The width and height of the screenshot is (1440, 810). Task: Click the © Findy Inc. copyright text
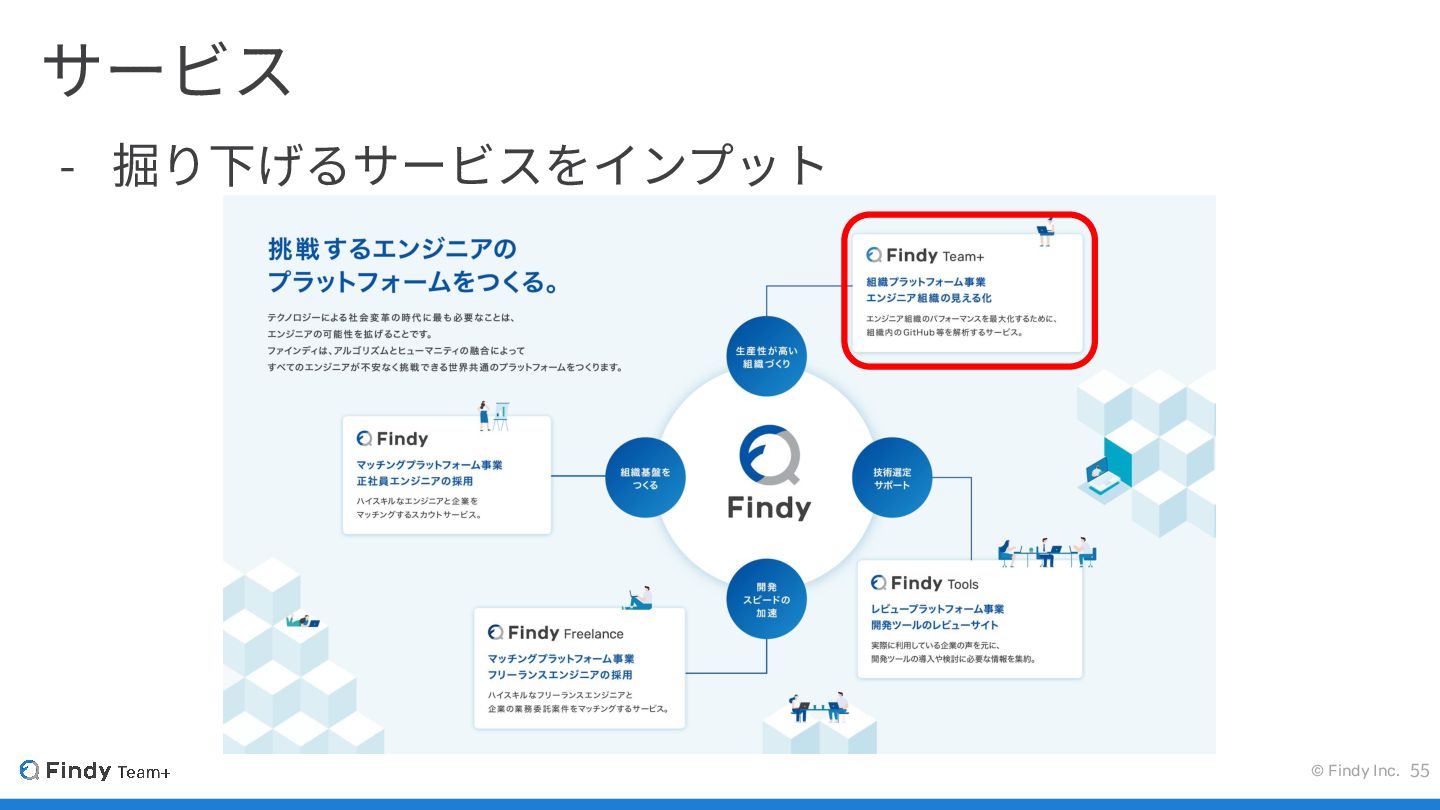click(x=1355, y=771)
